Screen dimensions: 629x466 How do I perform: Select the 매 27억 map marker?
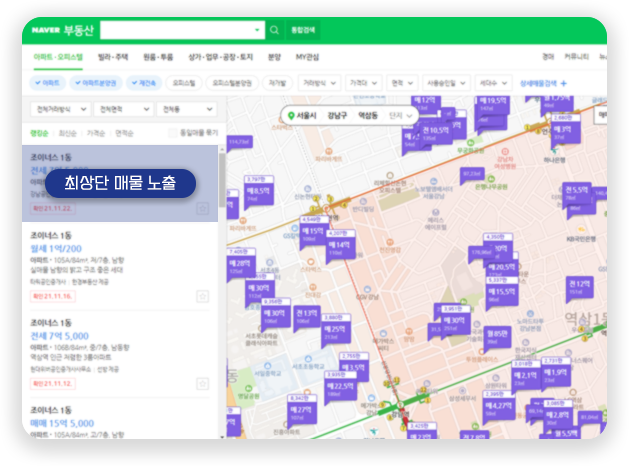pos(302,411)
